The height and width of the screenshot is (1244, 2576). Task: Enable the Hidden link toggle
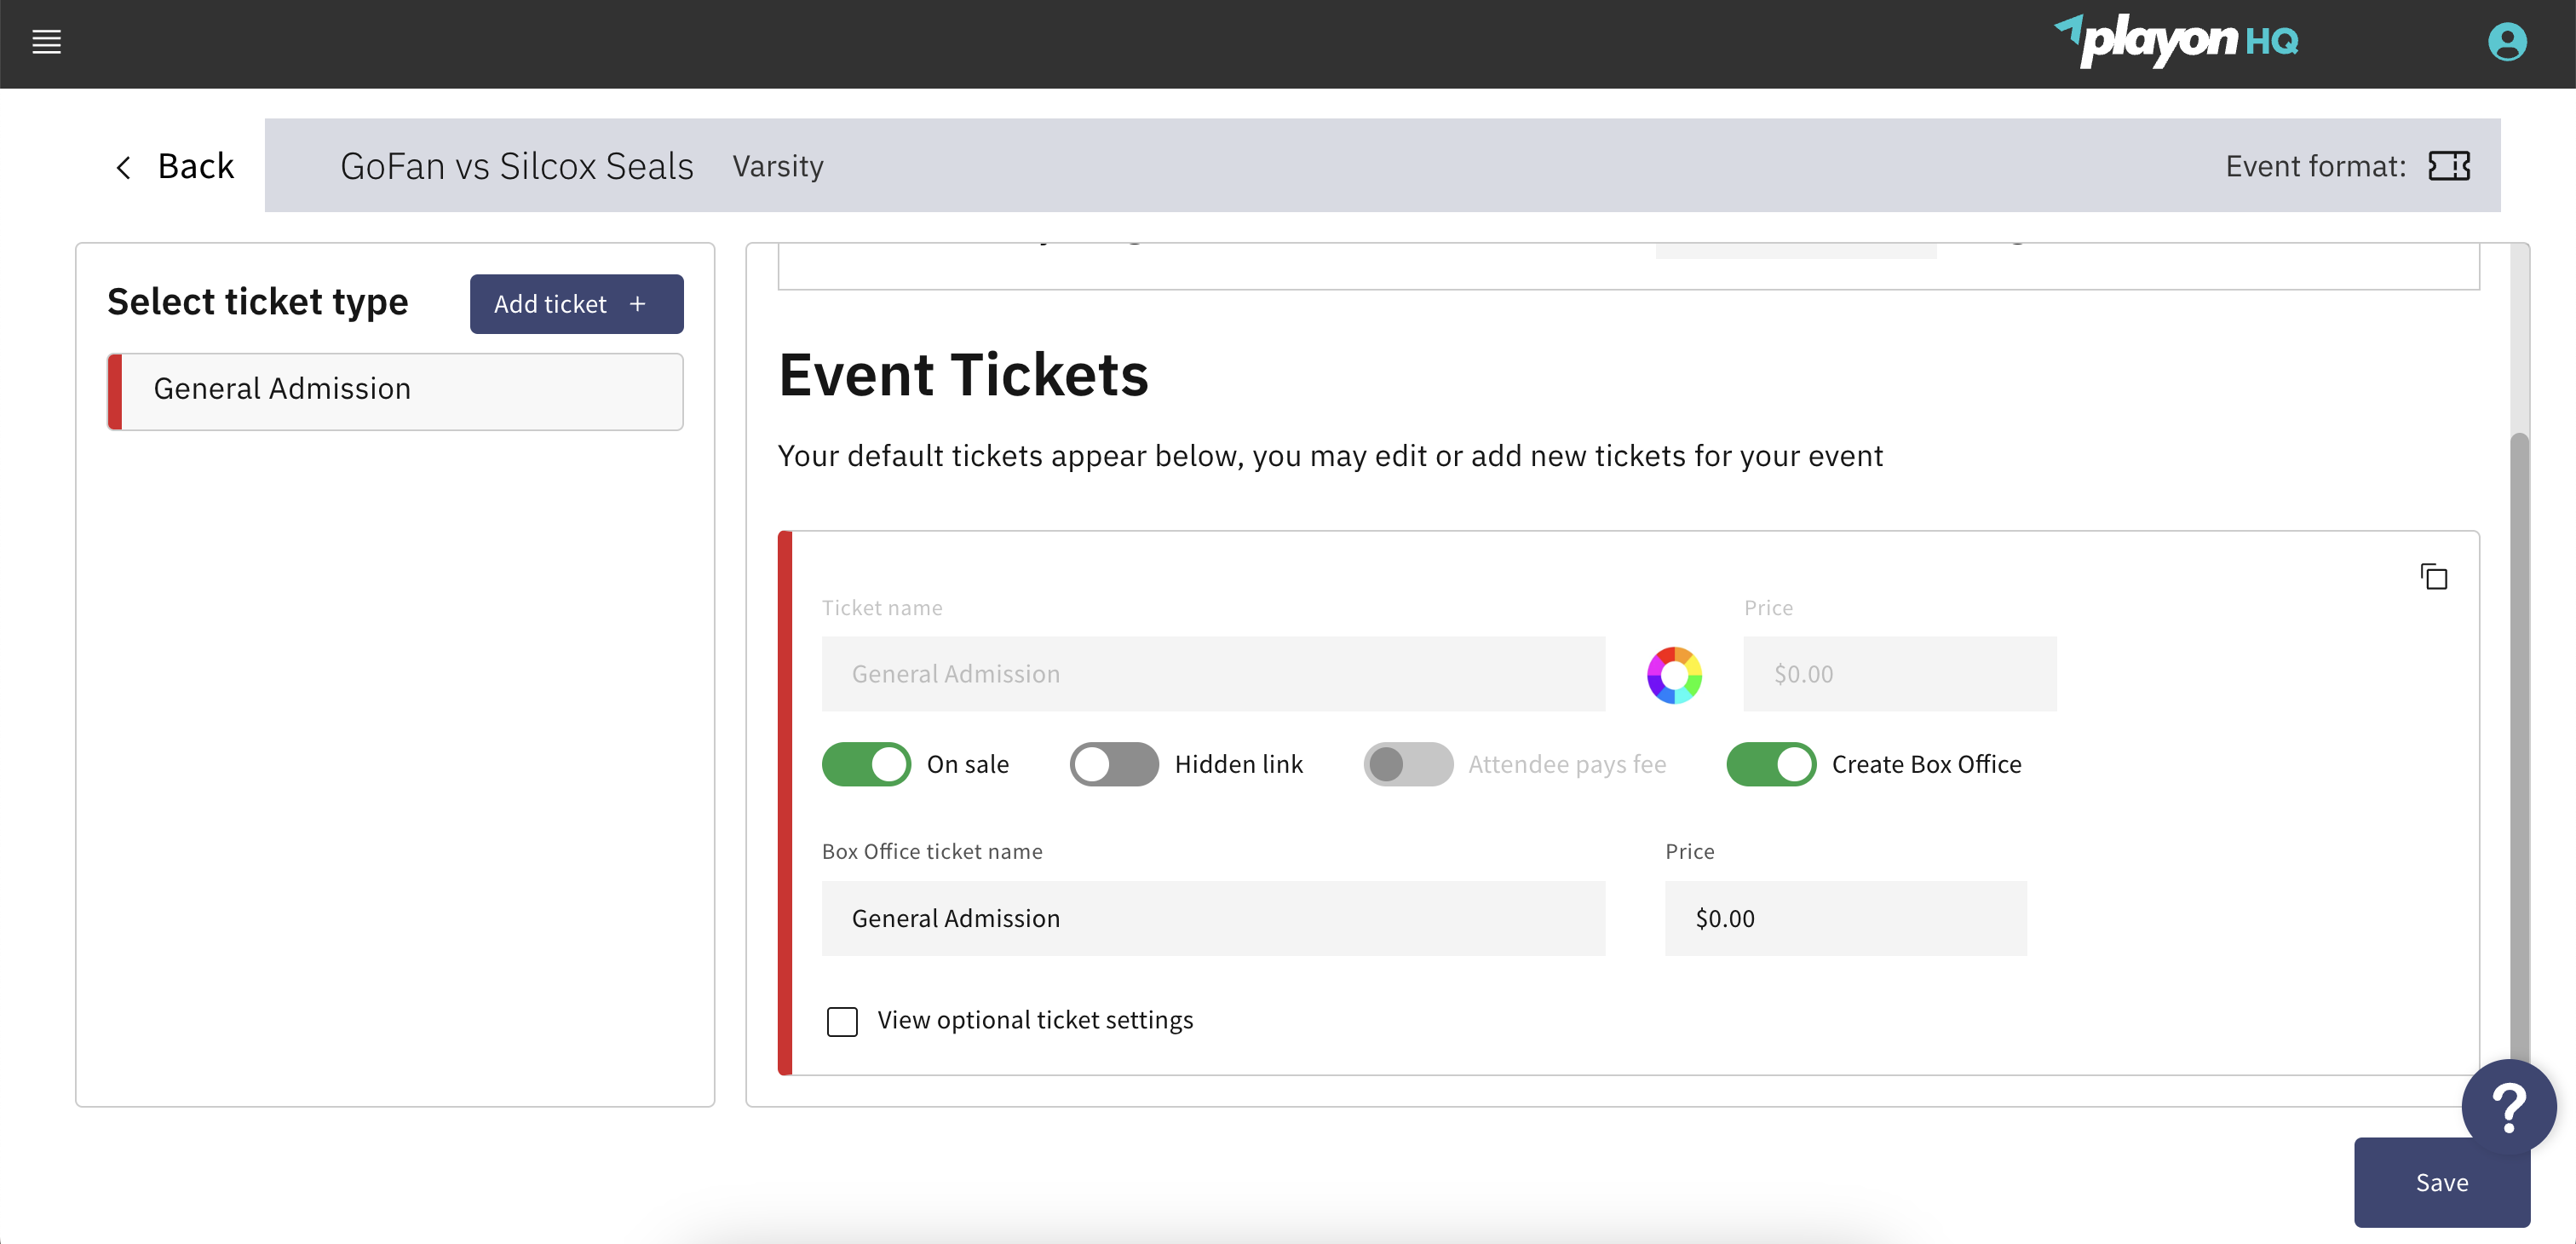point(1113,764)
